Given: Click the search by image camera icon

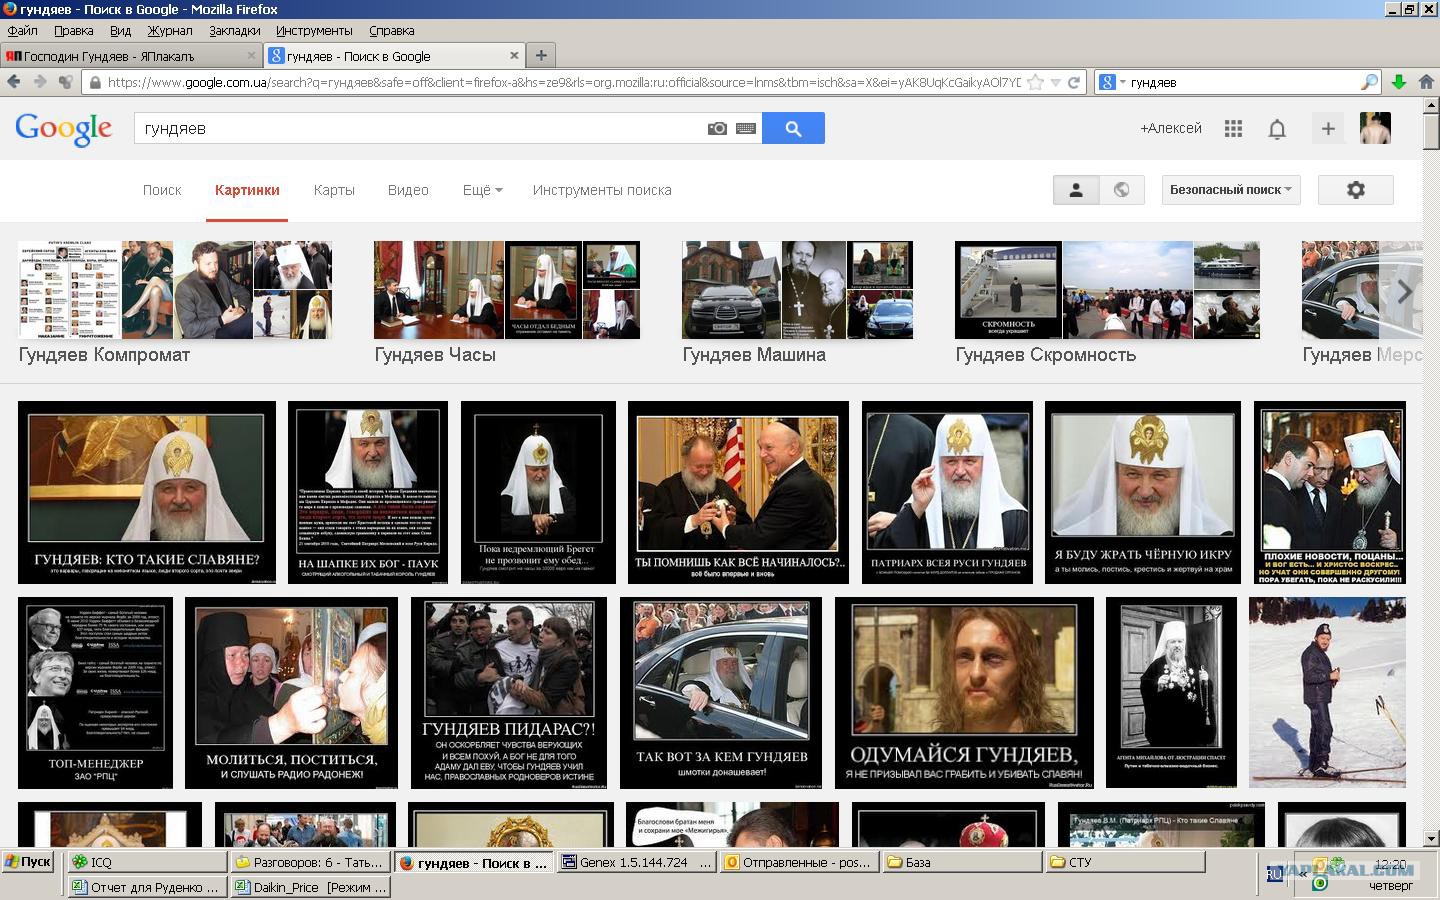Looking at the screenshot, I should click(x=717, y=128).
